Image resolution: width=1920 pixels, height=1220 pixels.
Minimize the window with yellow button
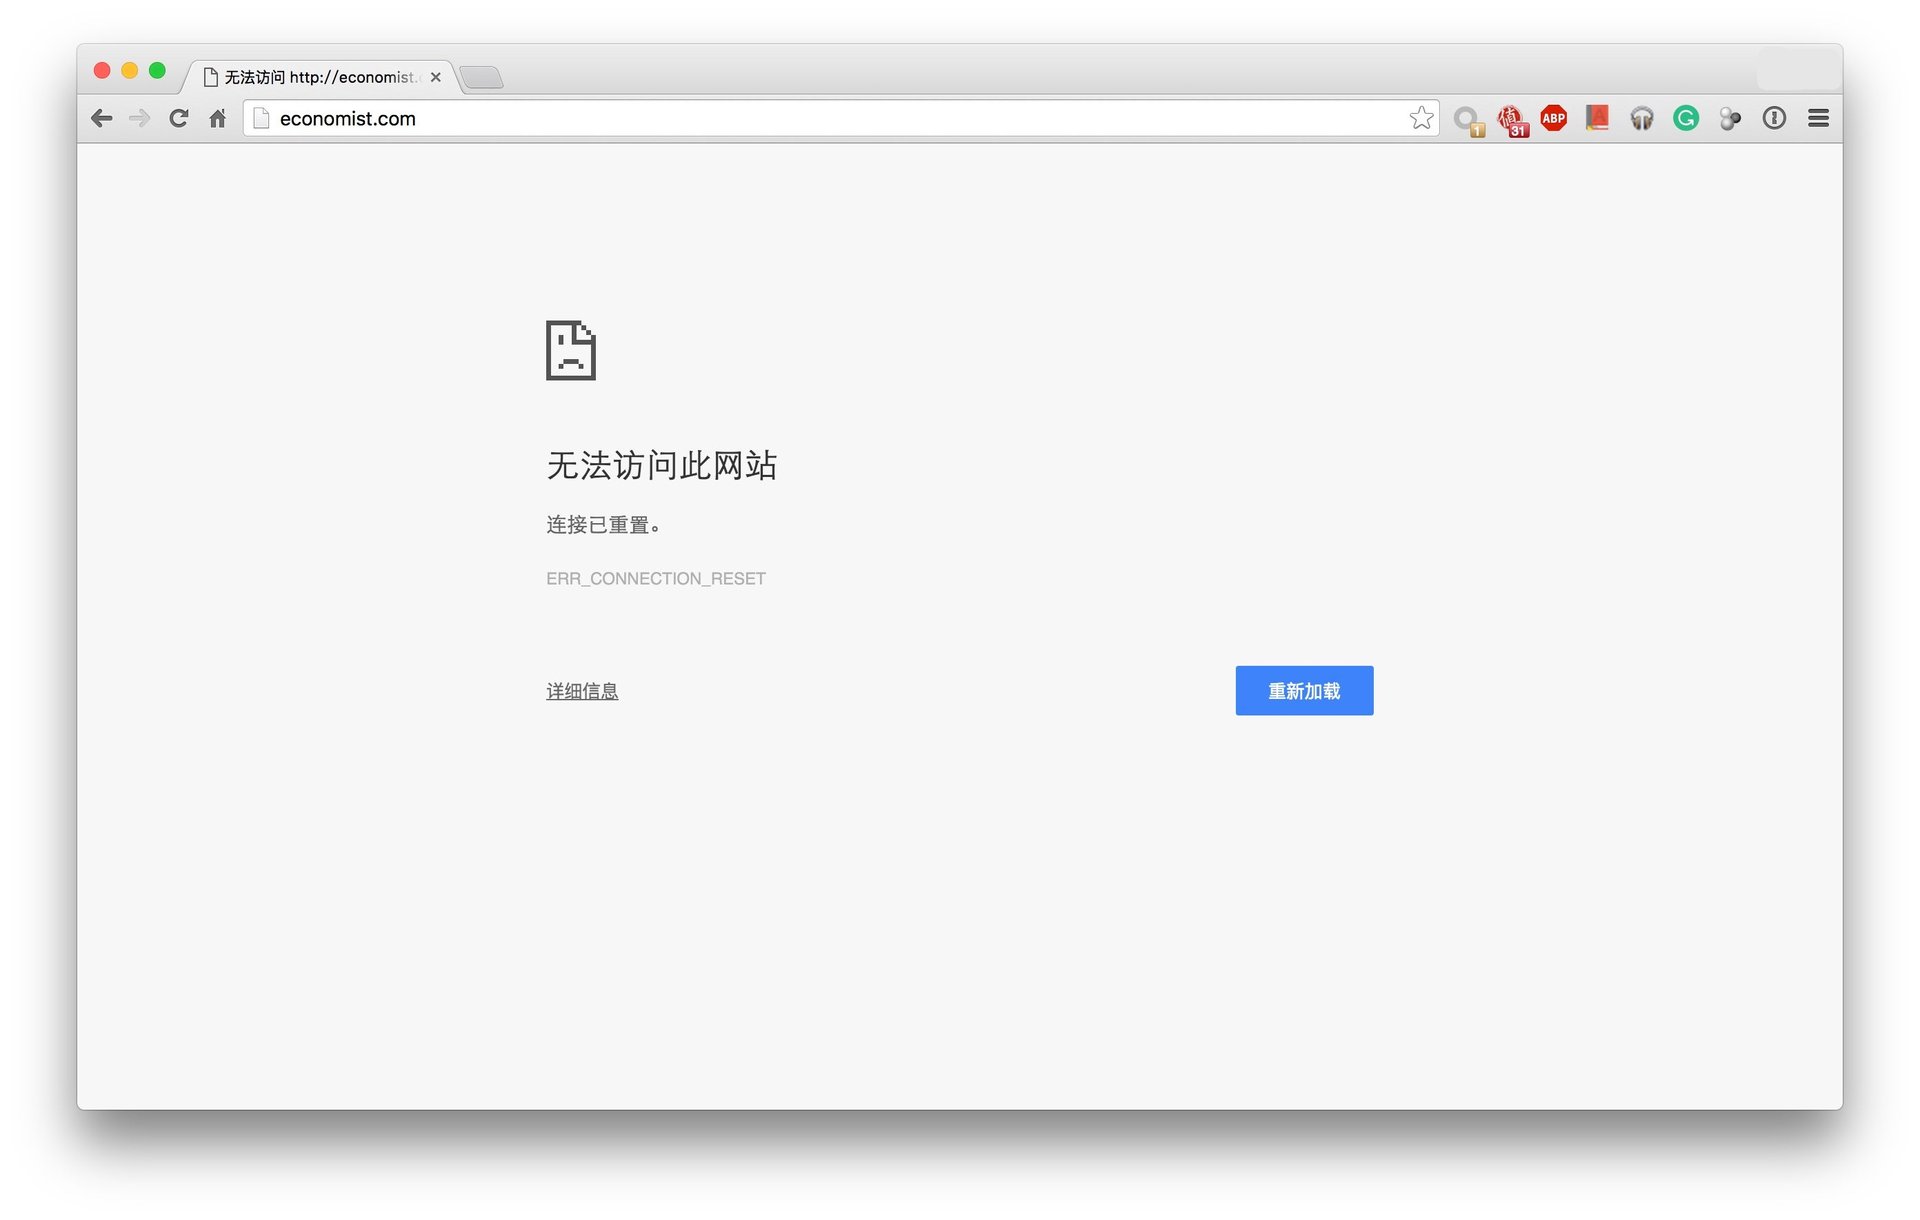pos(129,70)
